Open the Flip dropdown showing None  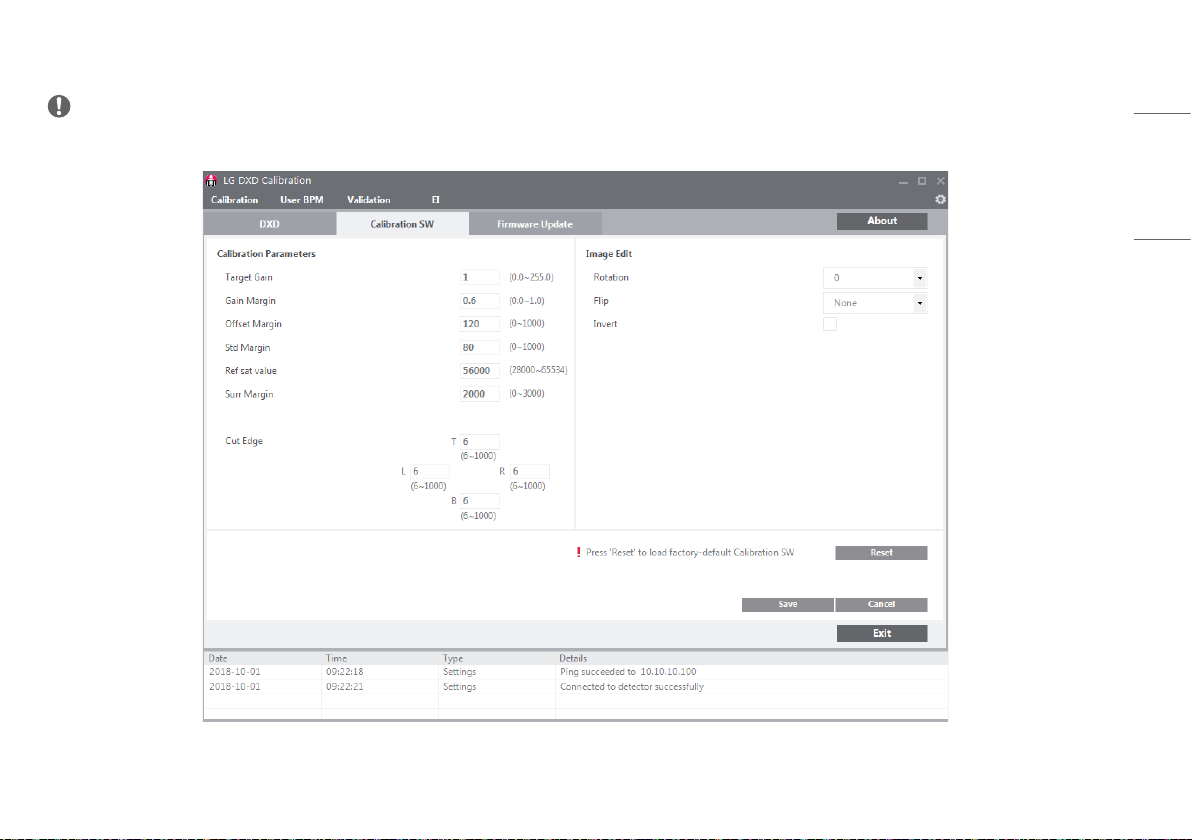tap(875, 303)
